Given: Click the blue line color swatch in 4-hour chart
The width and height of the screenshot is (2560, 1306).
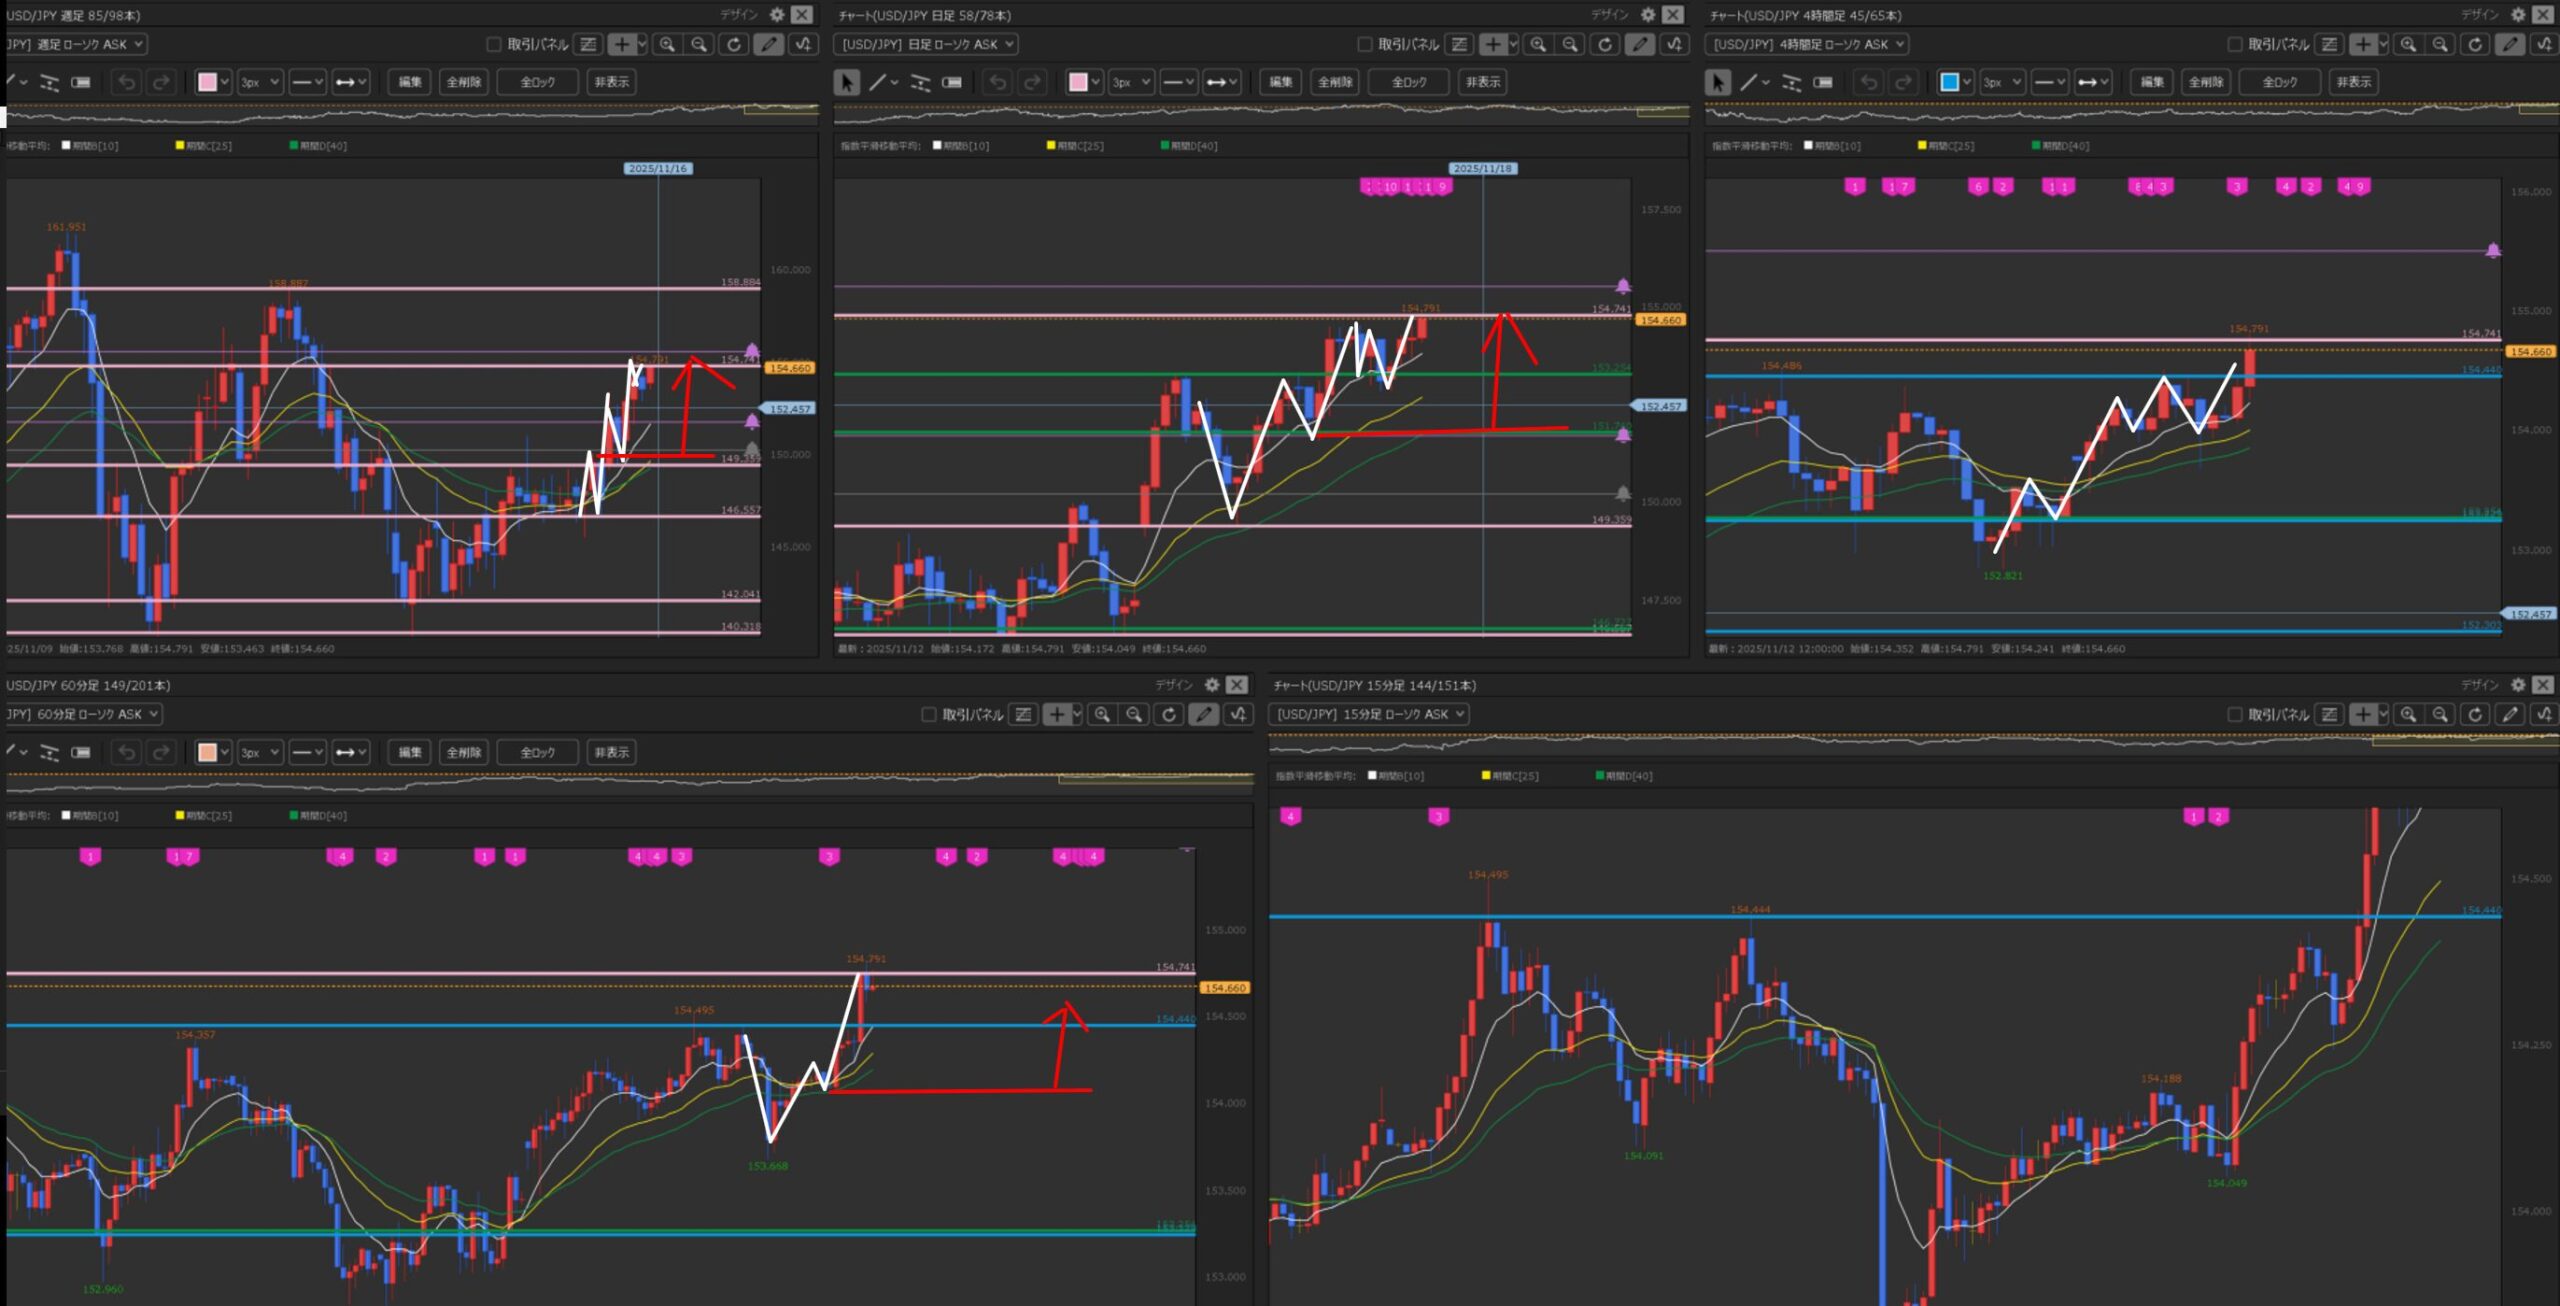Looking at the screenshot, I should (1948, 82).
